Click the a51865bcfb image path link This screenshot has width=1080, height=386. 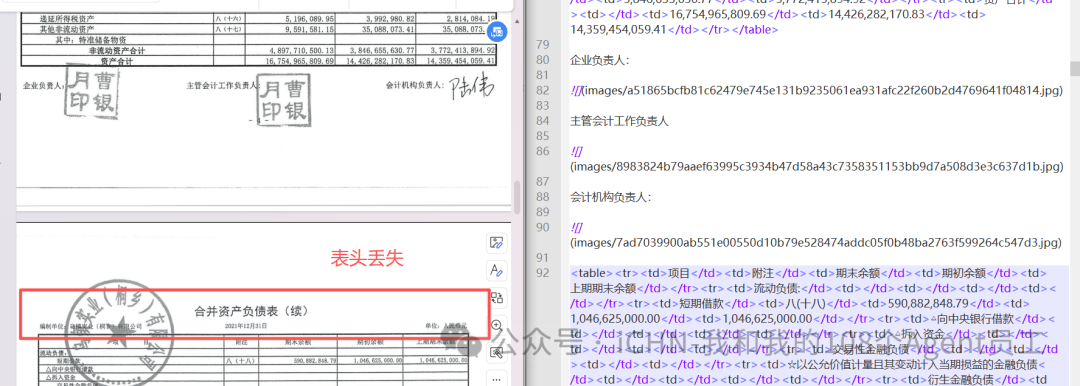pos(816,90)
